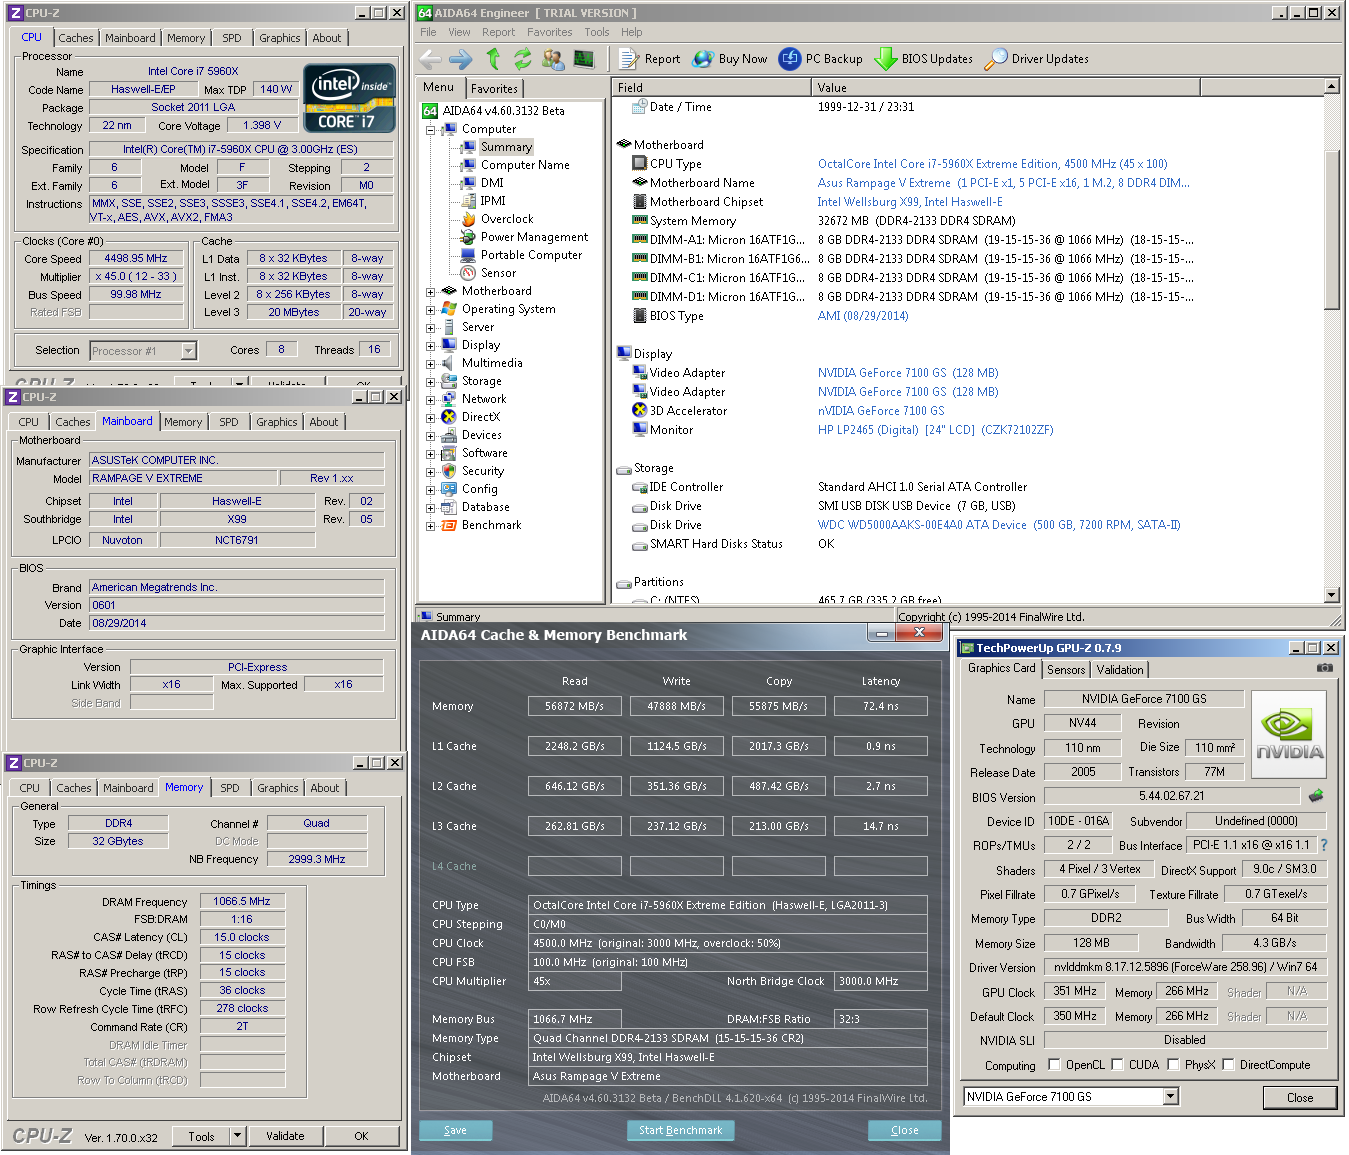Enable the PhysX checkbox in GPU-Z

(1174, 1065)
